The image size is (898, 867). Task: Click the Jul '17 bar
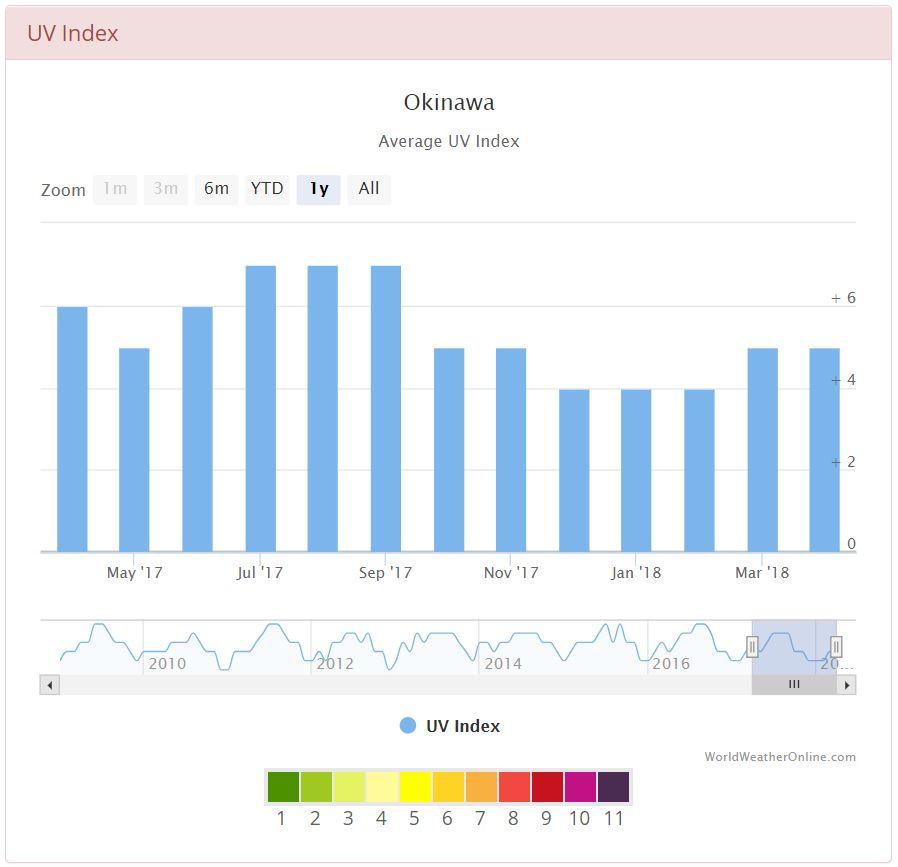[261, 409]
